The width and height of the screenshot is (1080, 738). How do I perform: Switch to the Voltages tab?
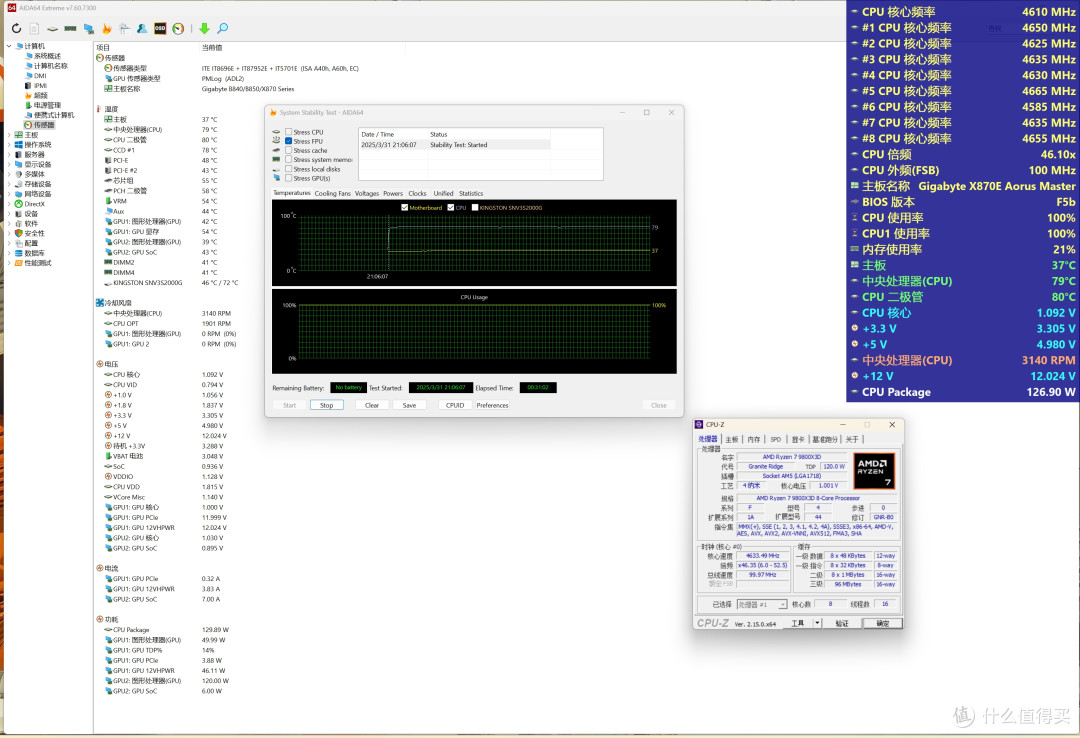(x=366, y=194)
